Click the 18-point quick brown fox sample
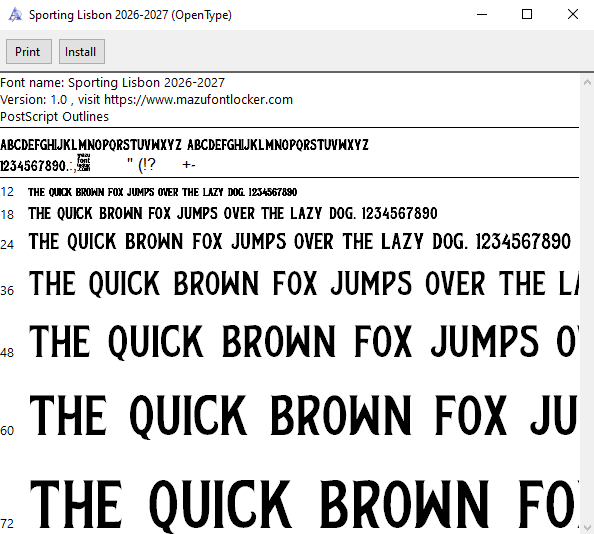594x534 pixels. click(233, 214)
